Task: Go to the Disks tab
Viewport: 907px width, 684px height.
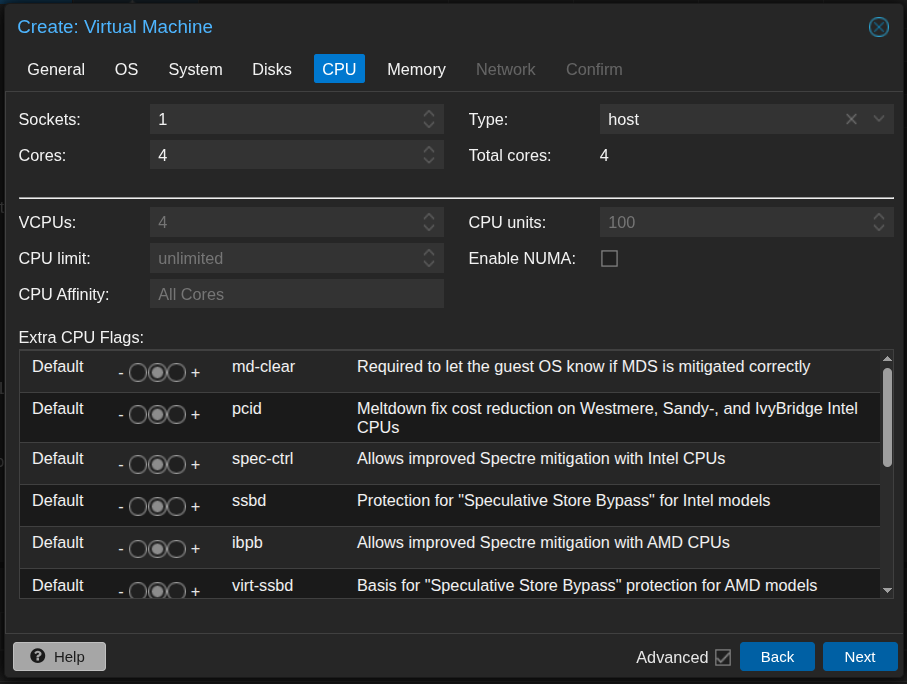Action: (x=272, y=69)
